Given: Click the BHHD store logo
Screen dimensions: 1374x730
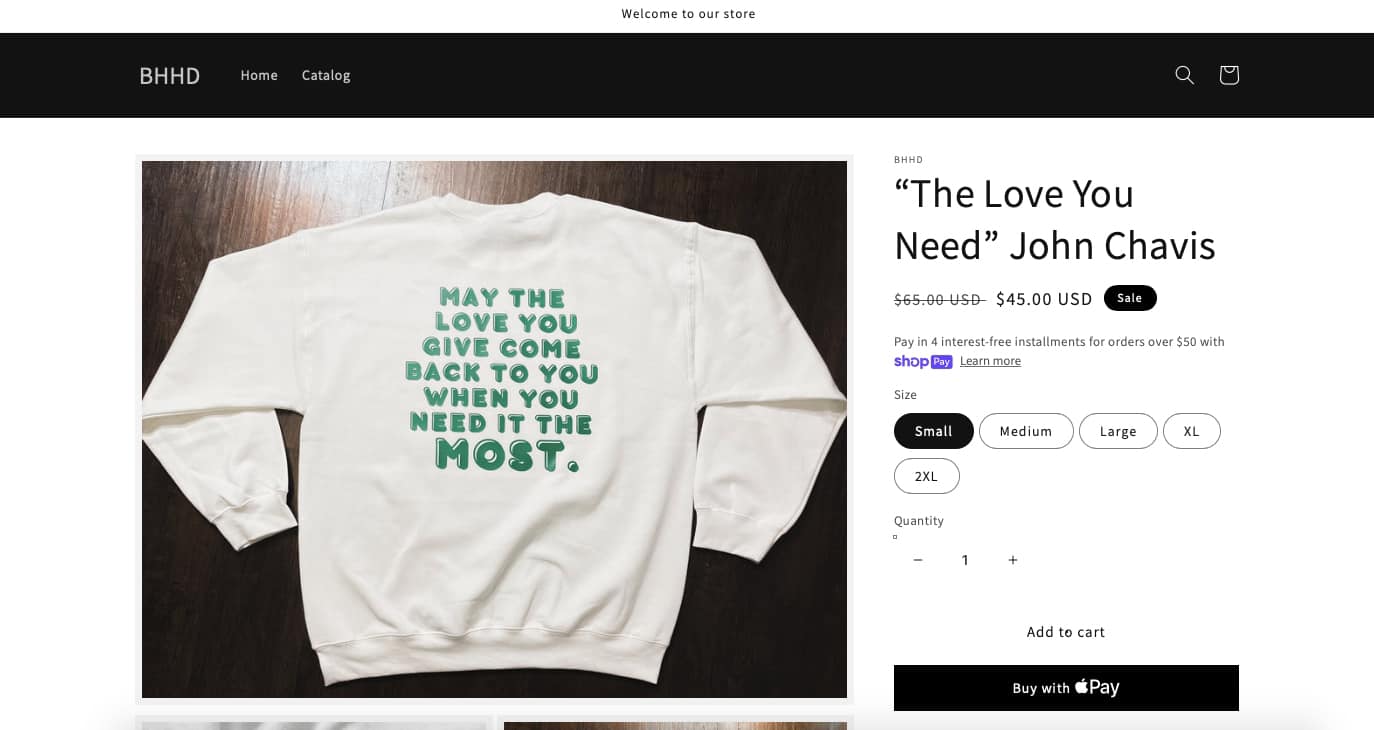Looking at the screenshot, I should [x=170, y=75].
